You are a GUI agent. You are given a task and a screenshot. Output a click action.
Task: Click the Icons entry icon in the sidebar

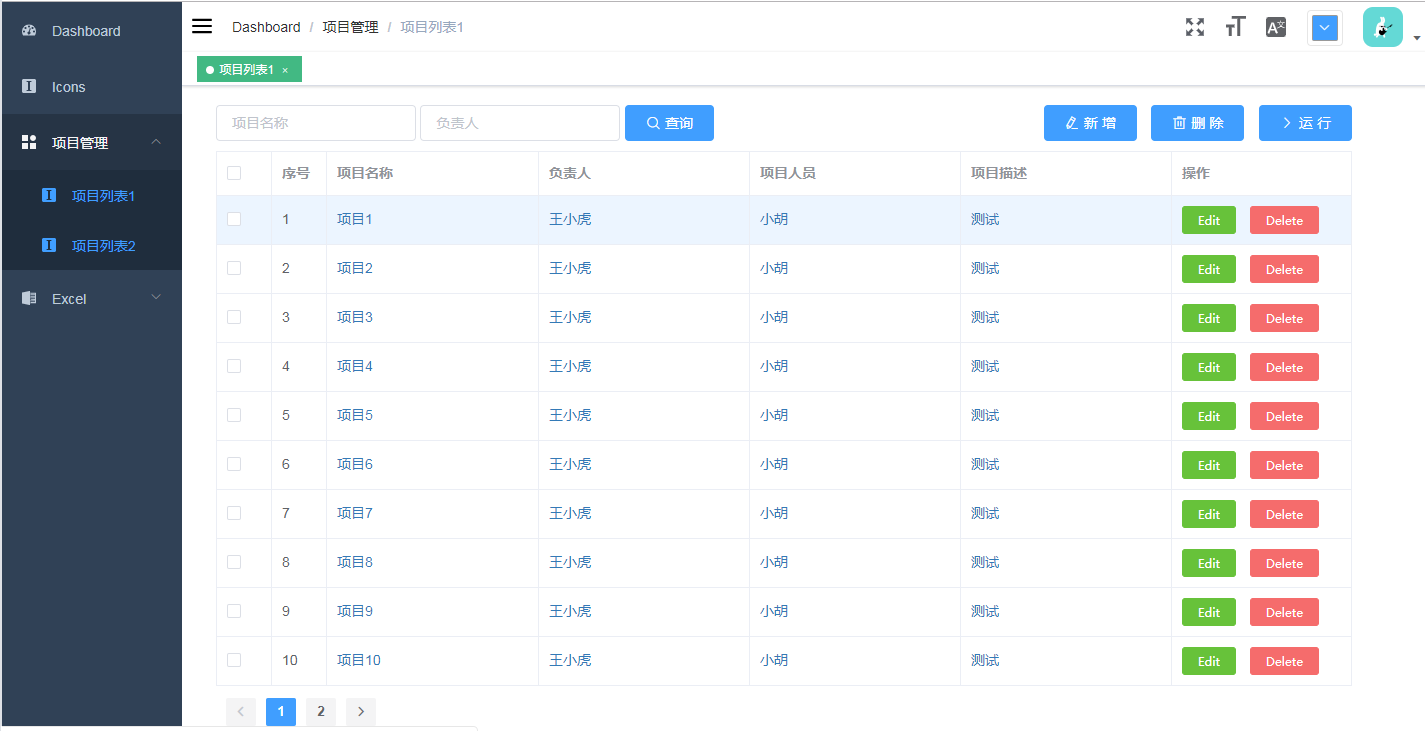(x=28, y=86)
